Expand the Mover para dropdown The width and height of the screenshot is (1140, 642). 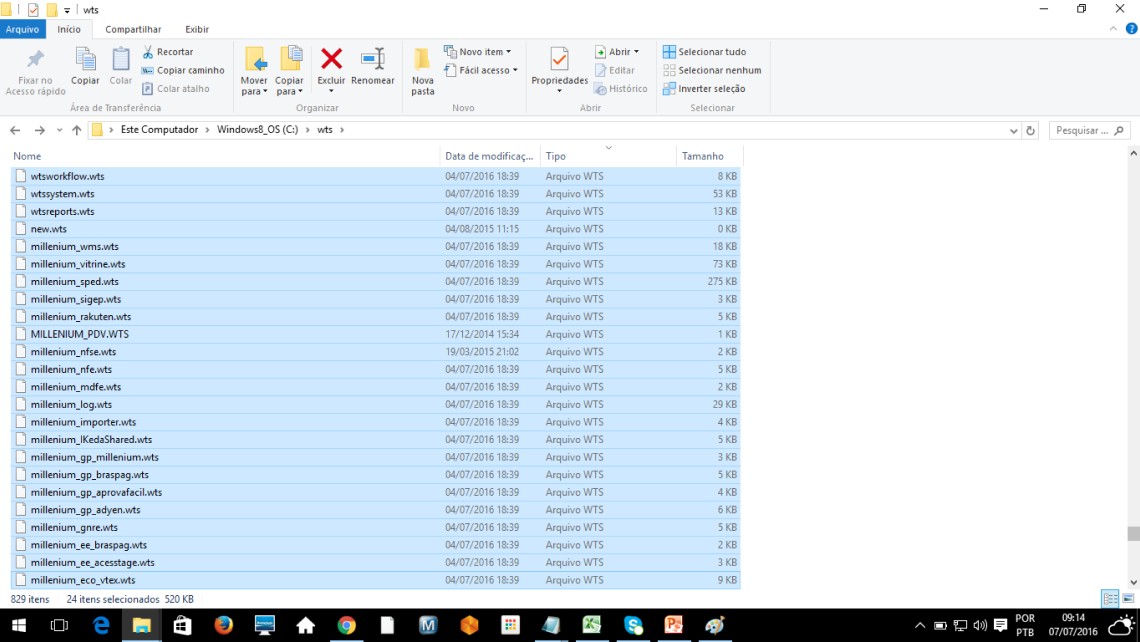(x=254, y=92)
